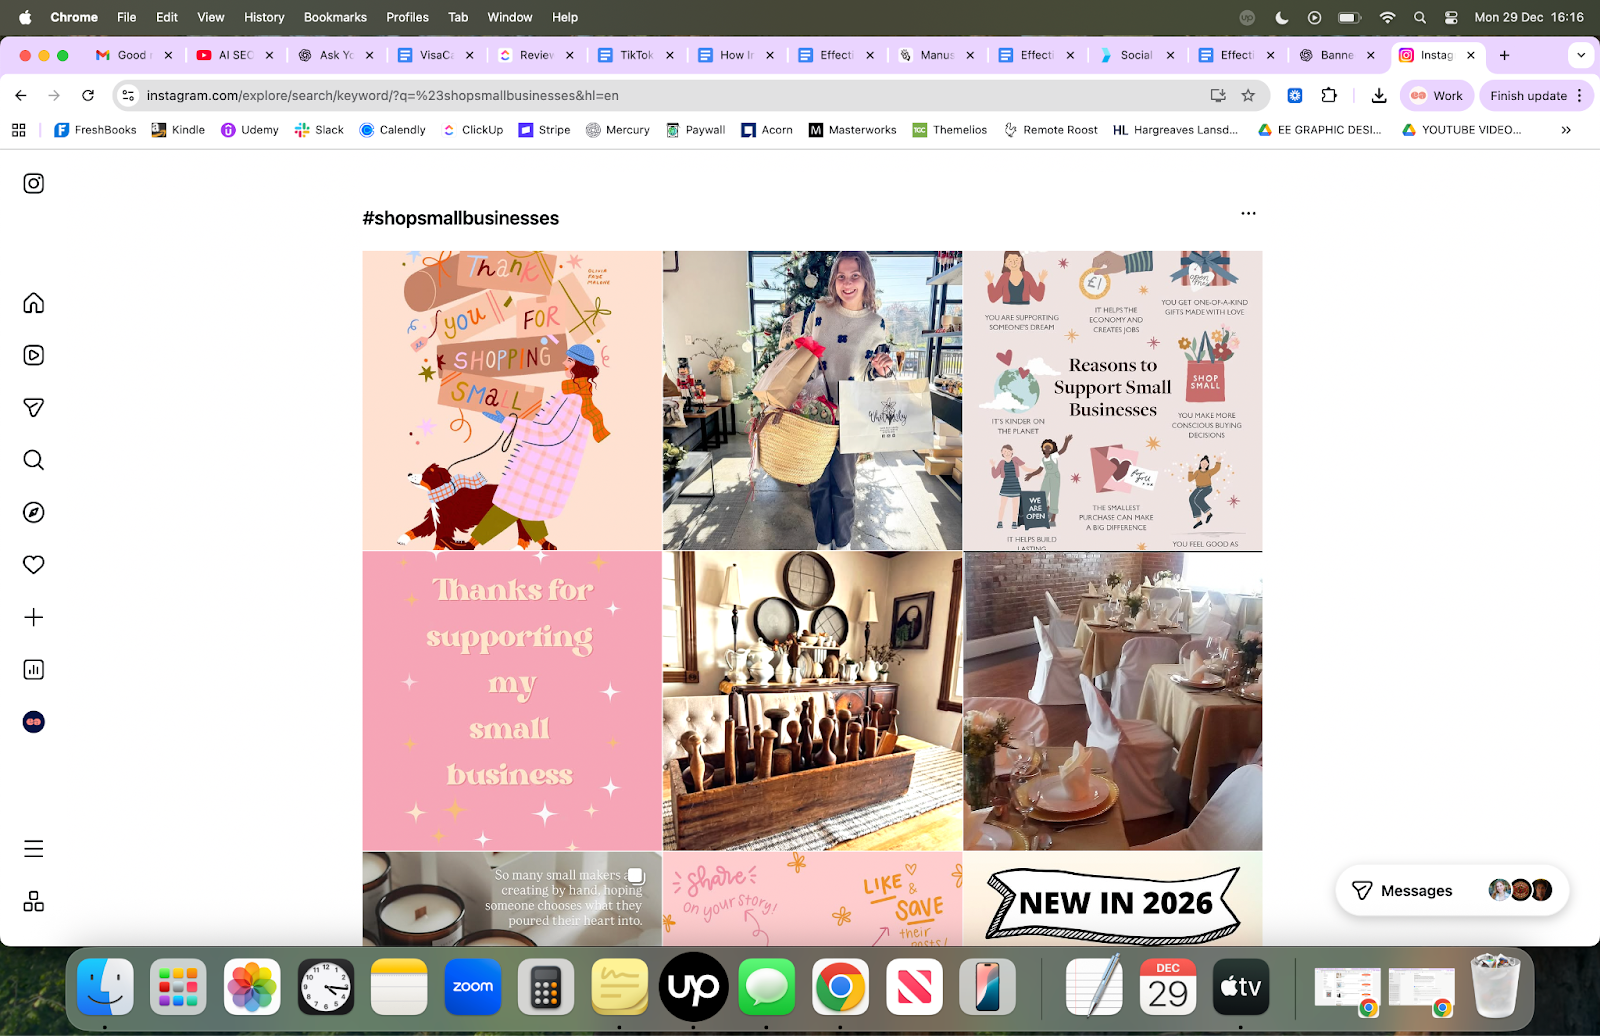
Task: Click Finish update button
Action: coord(1528,95)
